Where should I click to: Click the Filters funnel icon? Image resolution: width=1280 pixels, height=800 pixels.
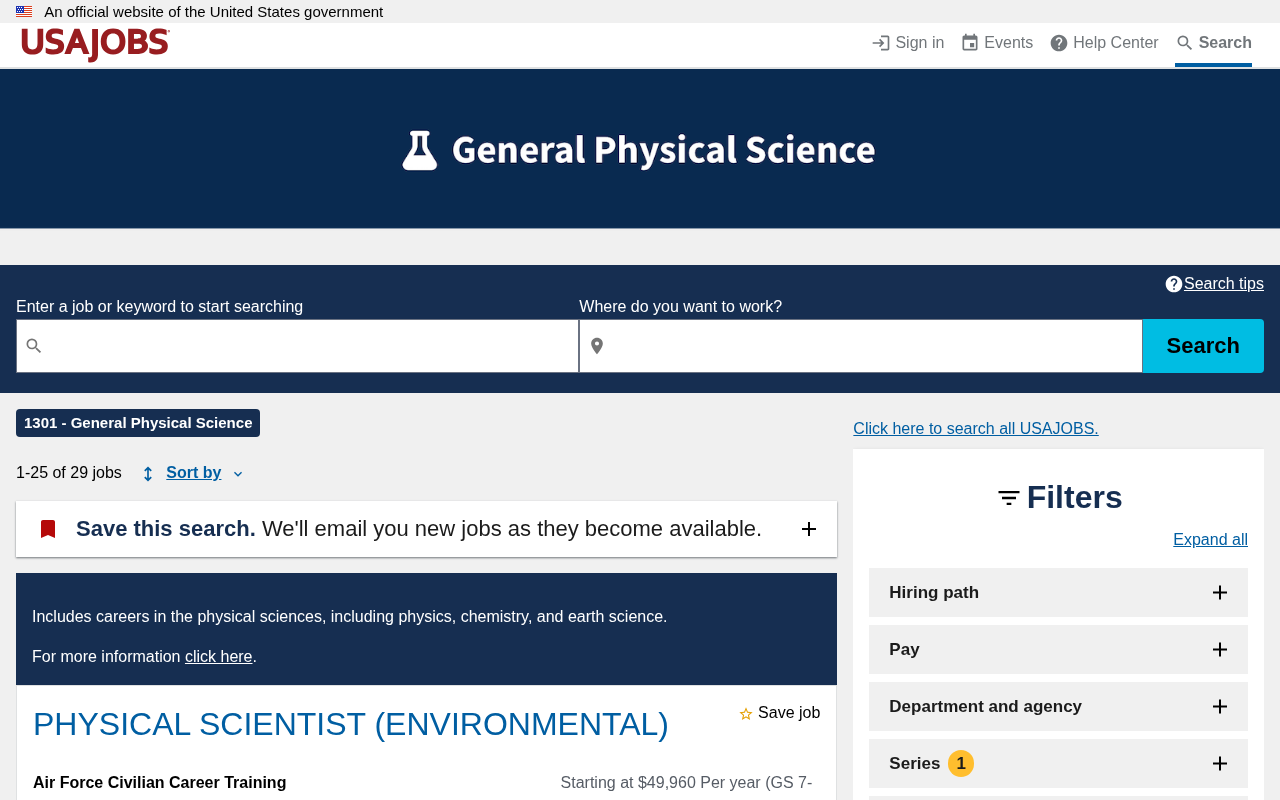(x=1009, y=497)
